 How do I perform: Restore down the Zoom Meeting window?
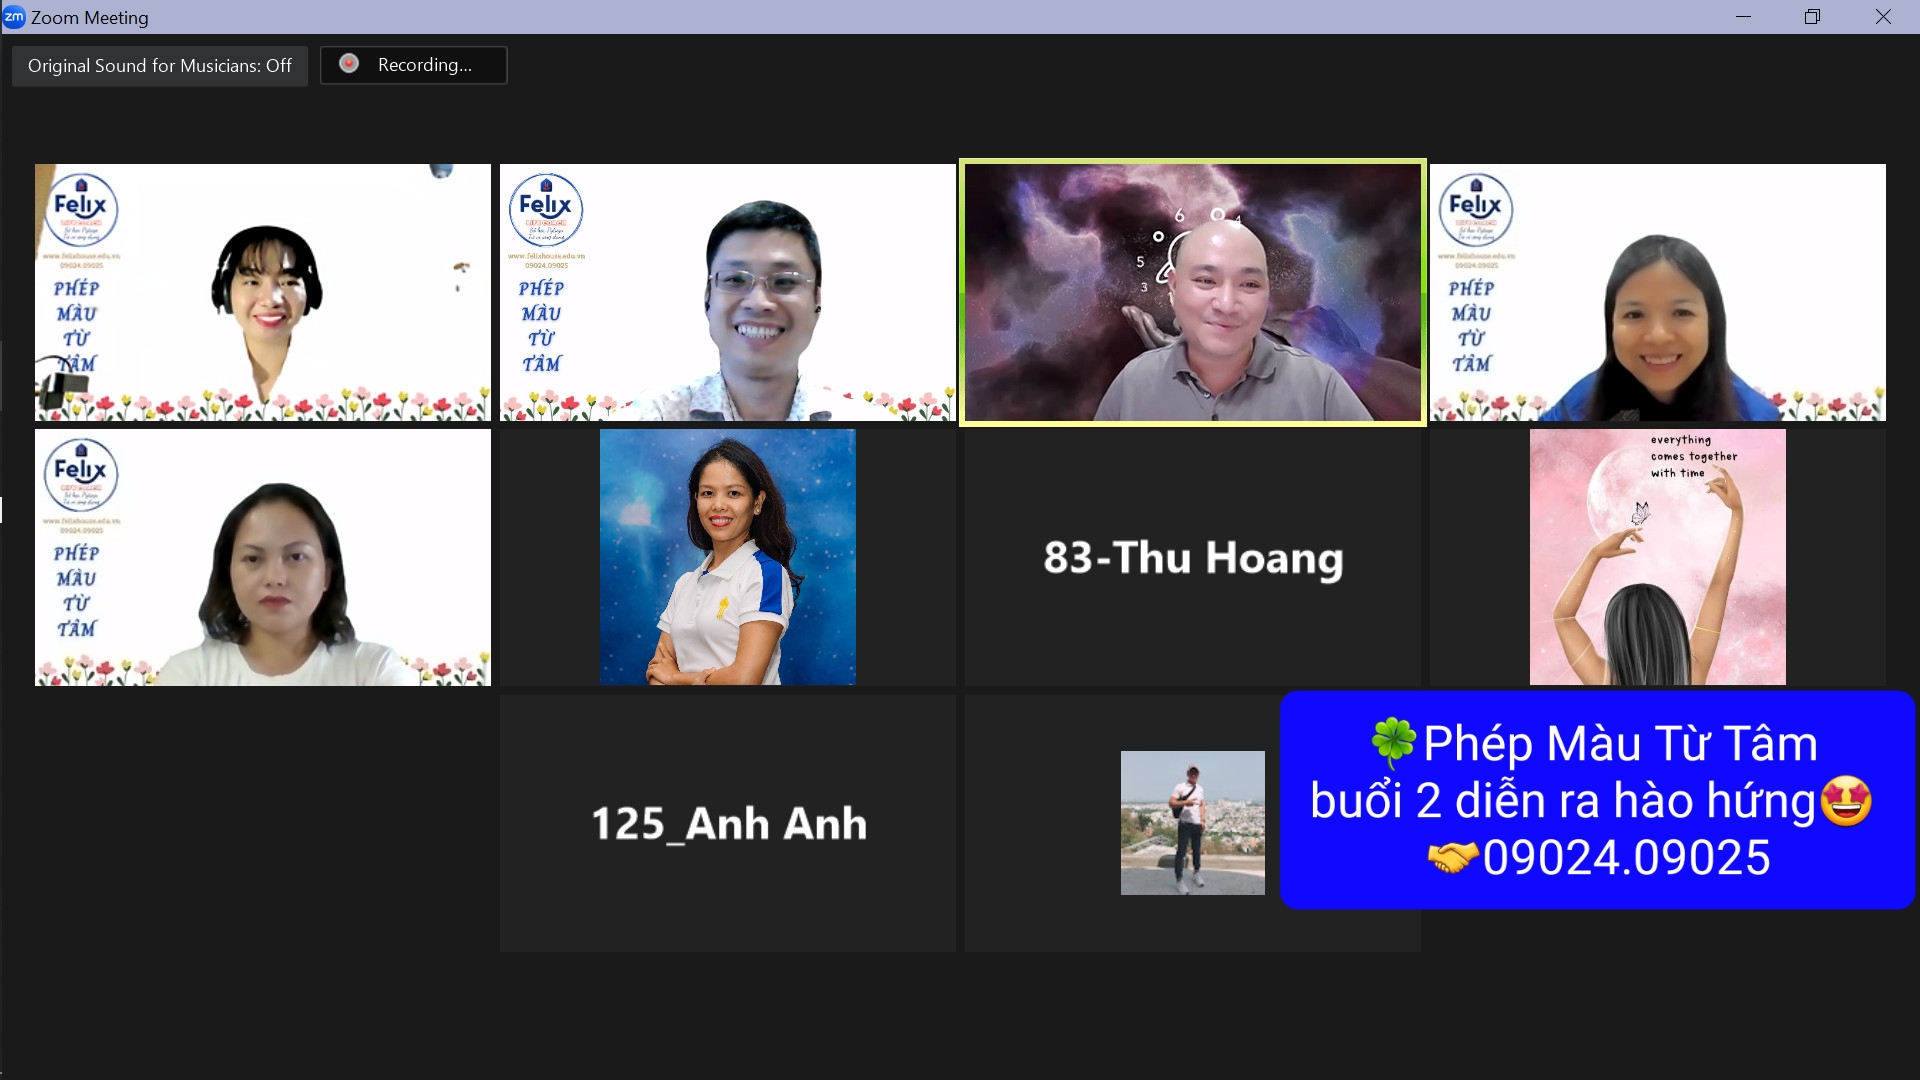pyautogui.click(x=1812, y=17)
